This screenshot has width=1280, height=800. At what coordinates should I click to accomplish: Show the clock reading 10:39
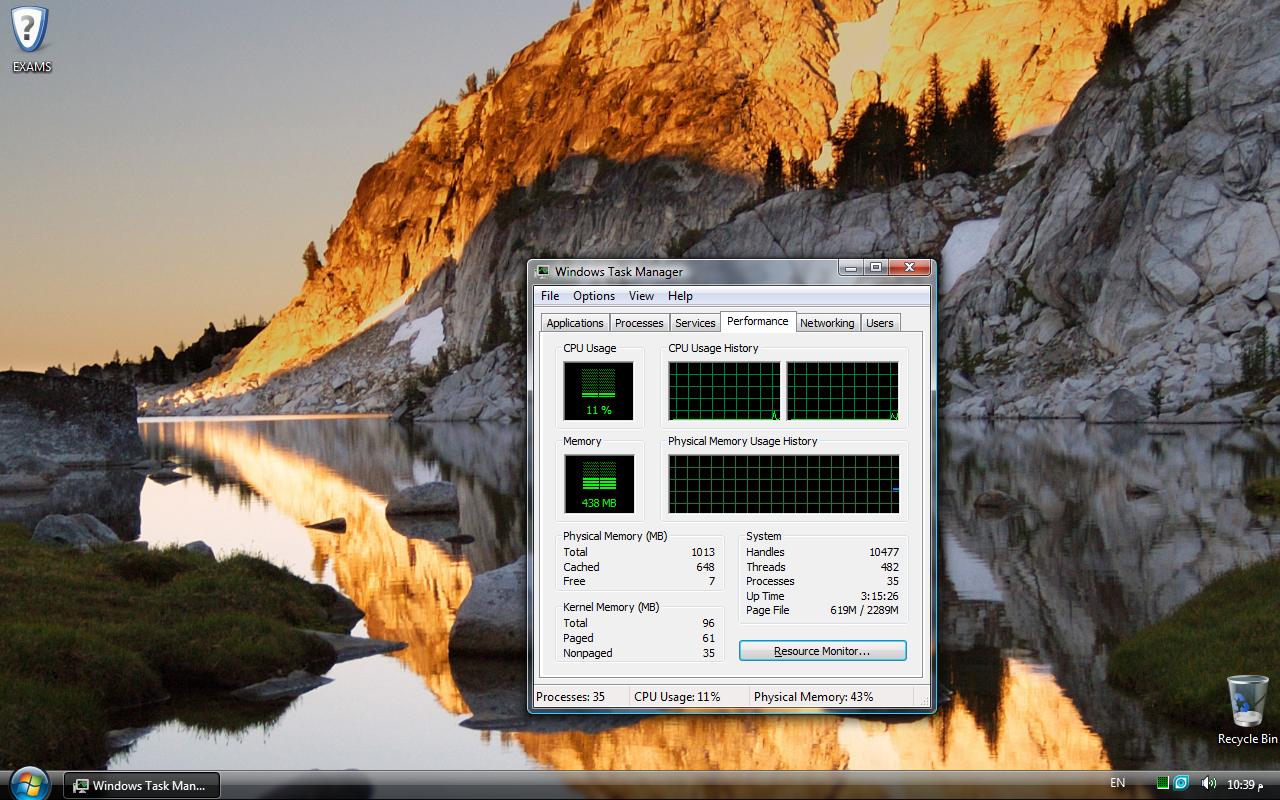point(1246,784)
